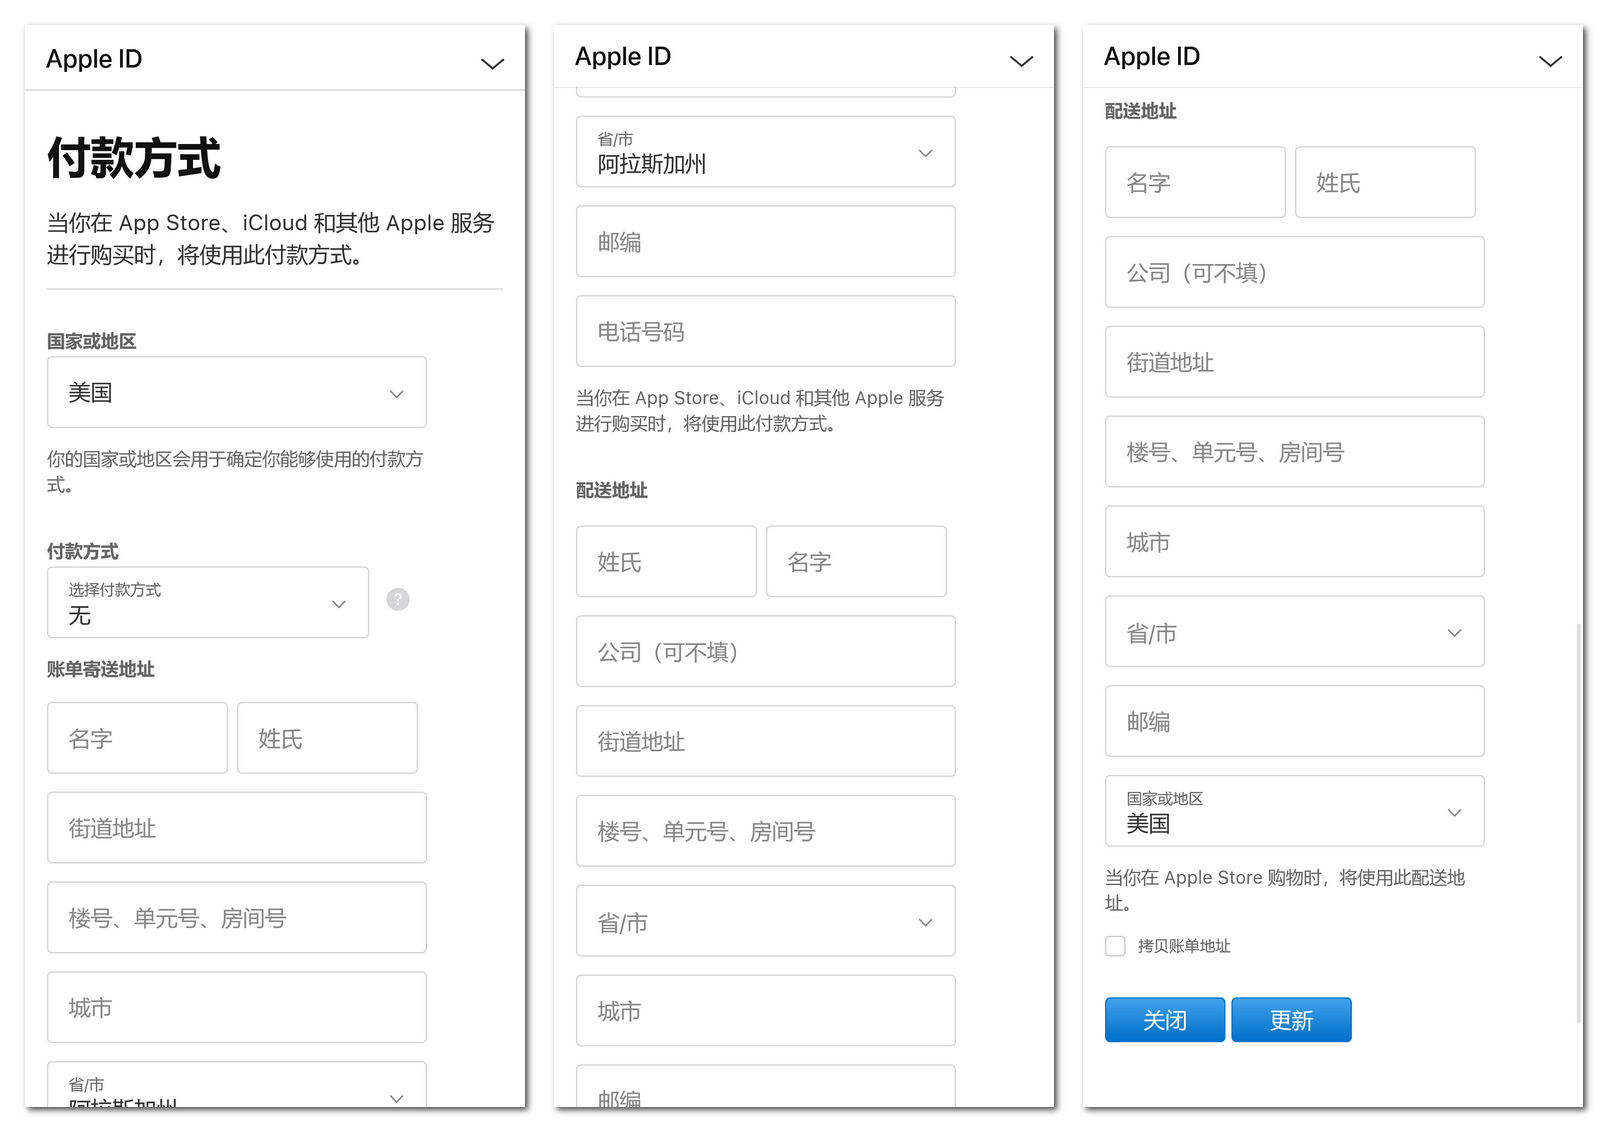Expand the Apple ID chevron in the right panel
The height and width of the screenshot is (1133, 1609).
point(1550,61)
